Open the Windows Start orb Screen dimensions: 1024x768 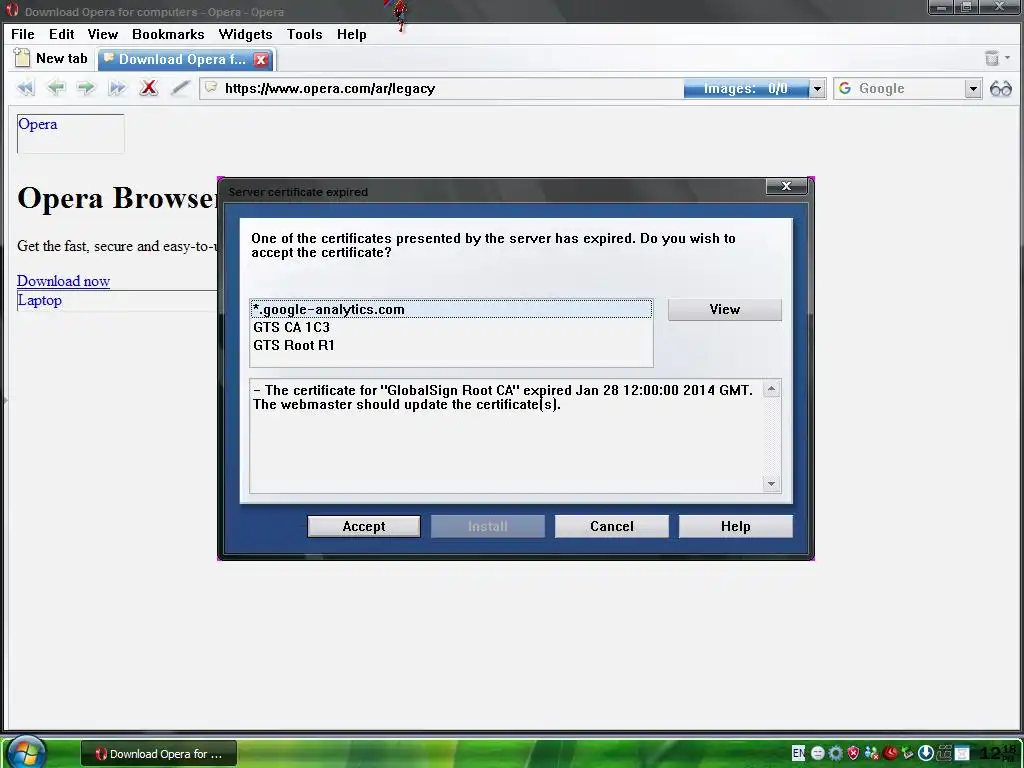(27, 752)
